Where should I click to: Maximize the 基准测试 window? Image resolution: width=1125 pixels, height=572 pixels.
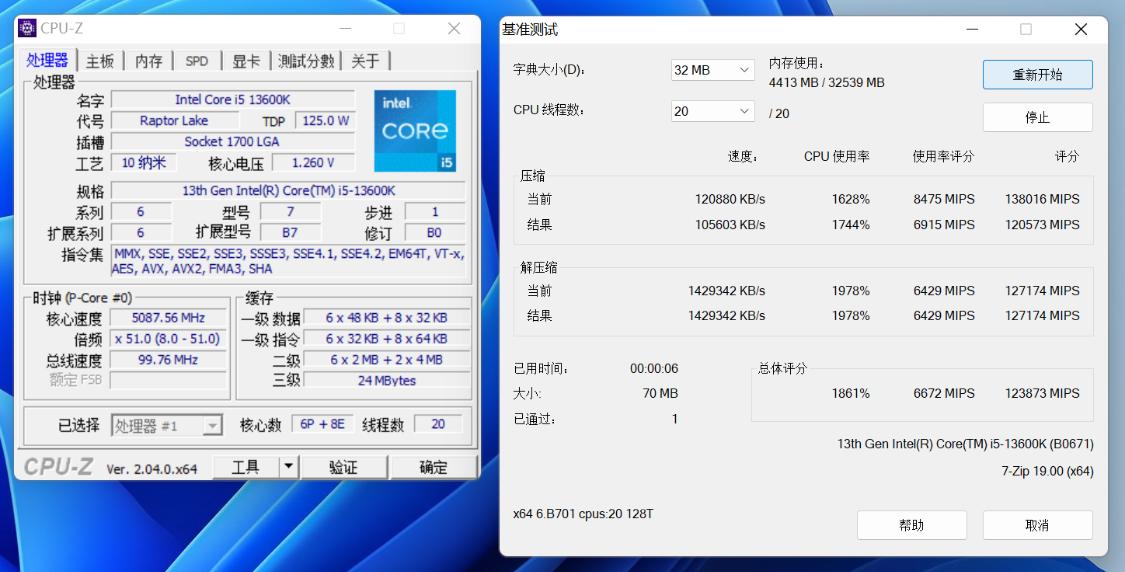tap(1026, 29)
